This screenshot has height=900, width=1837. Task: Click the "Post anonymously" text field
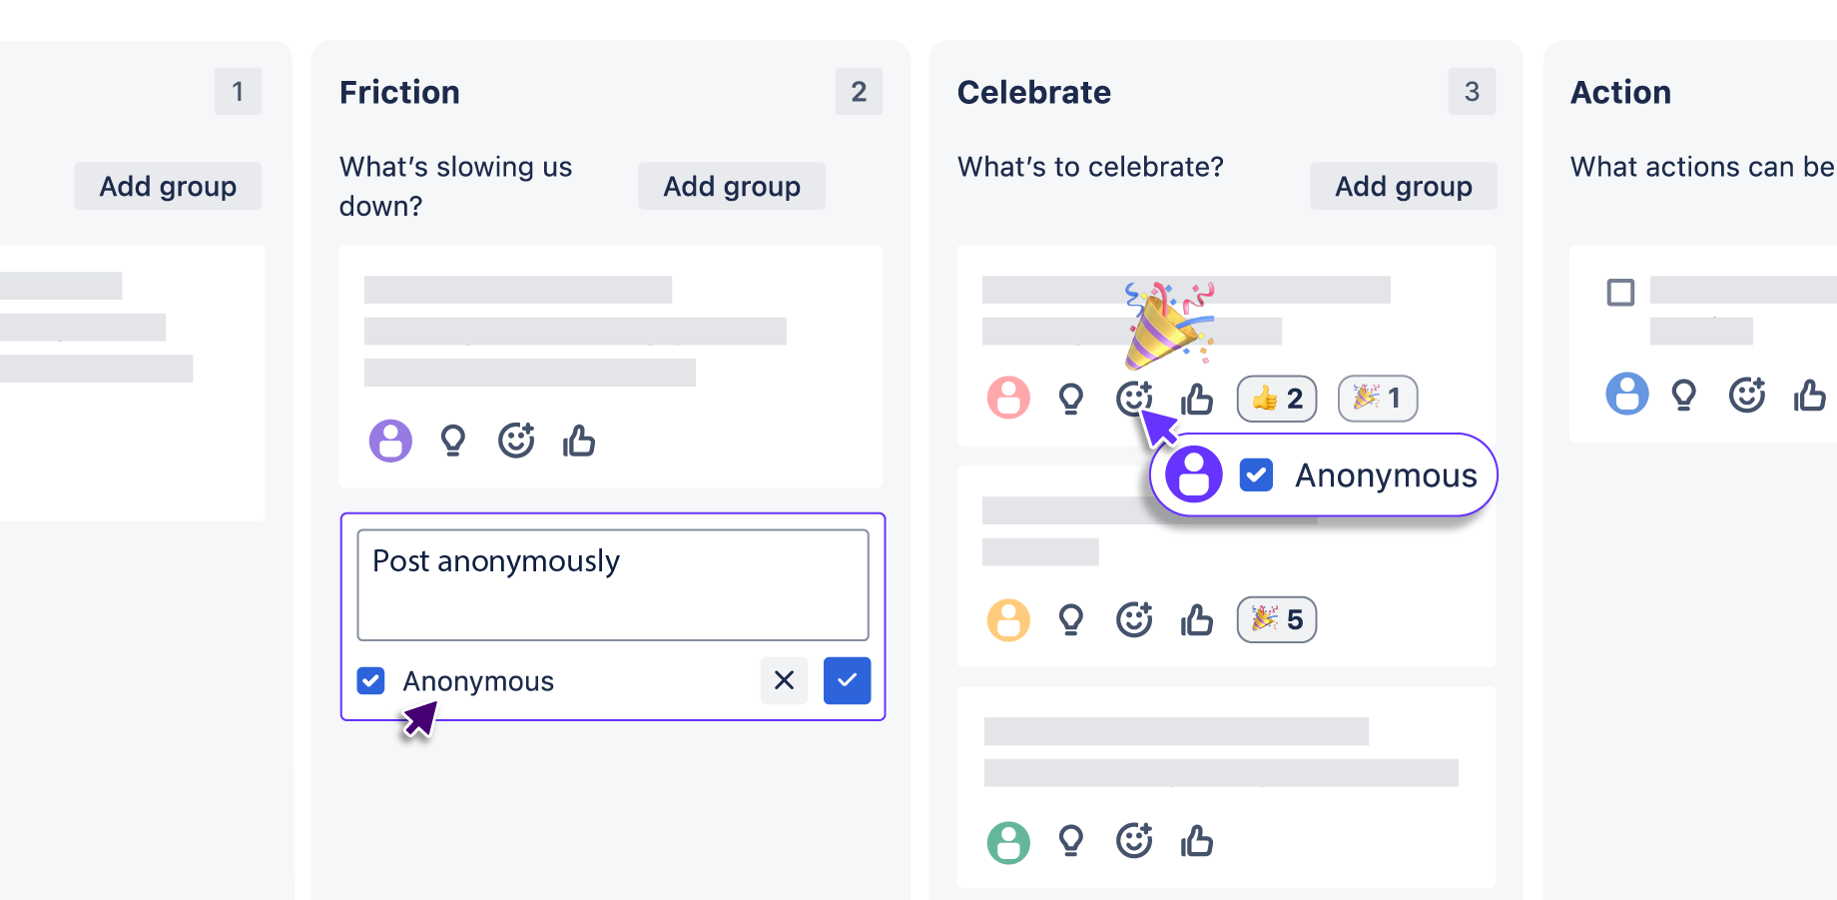[612, 585]
